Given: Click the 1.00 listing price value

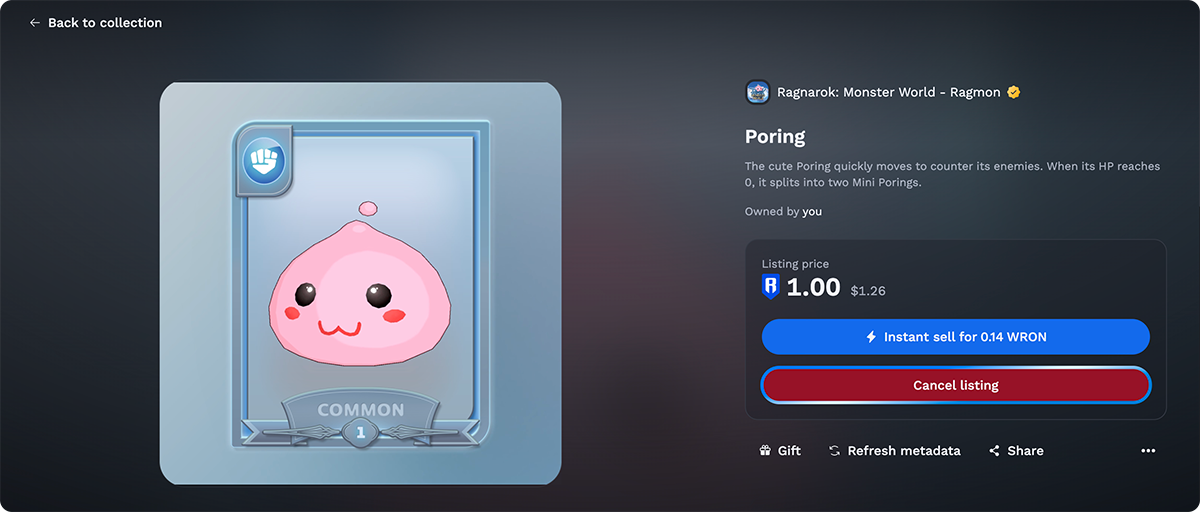Looking at the screenshot, I should point(813,288).
